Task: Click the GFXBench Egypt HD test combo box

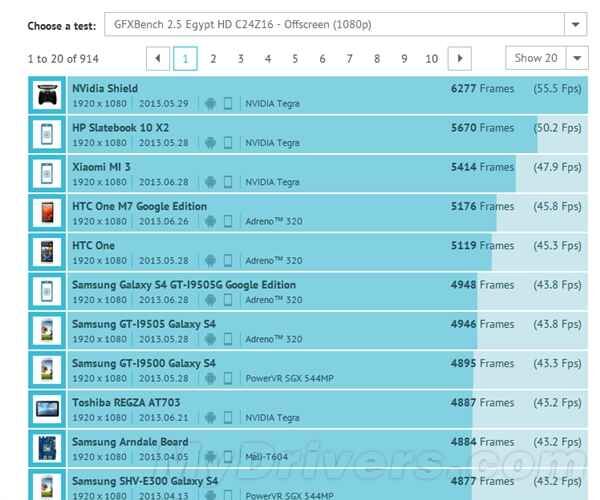Action: (346, 24)
